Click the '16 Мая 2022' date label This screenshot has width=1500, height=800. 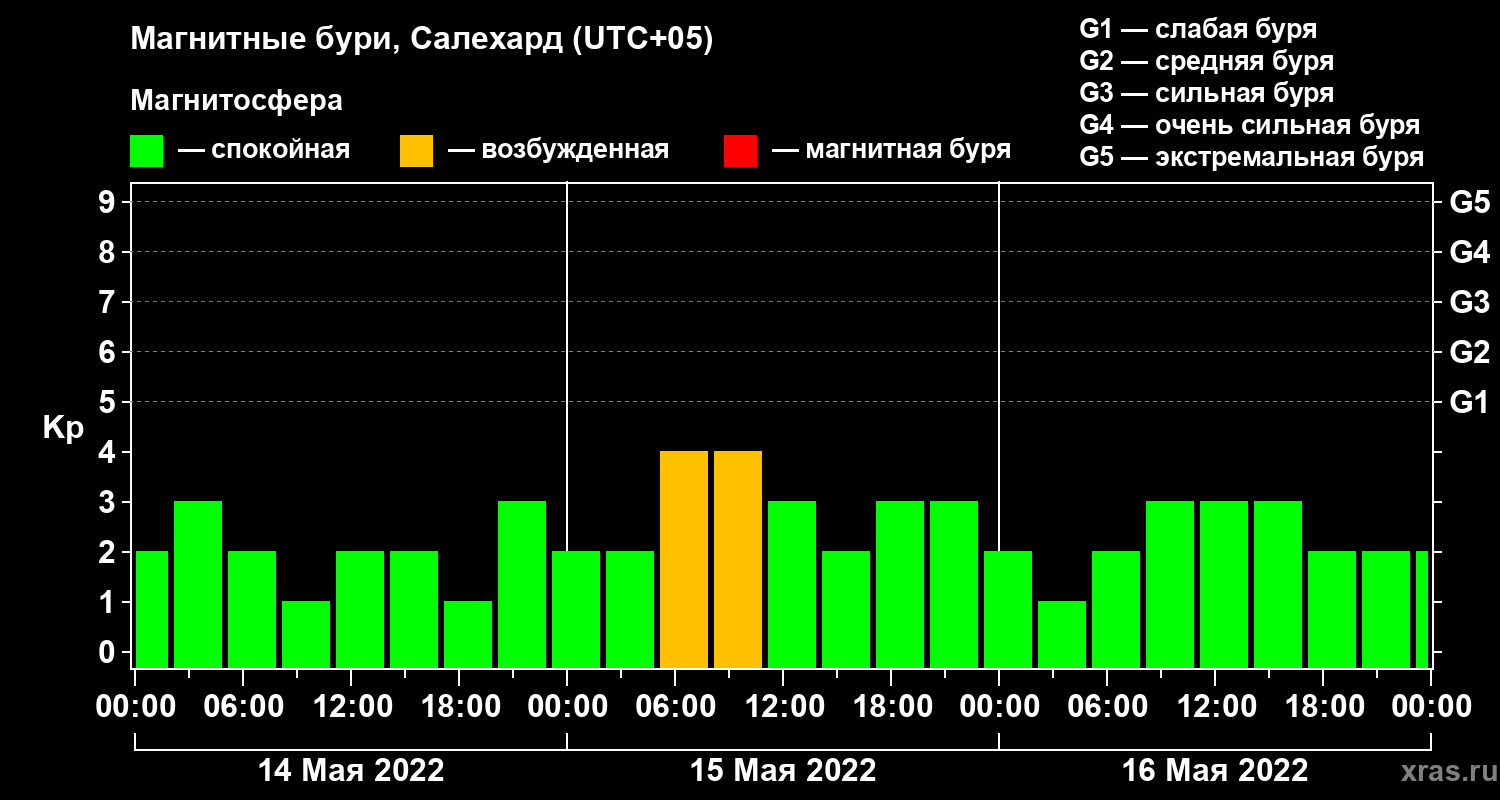[1215, 770]
